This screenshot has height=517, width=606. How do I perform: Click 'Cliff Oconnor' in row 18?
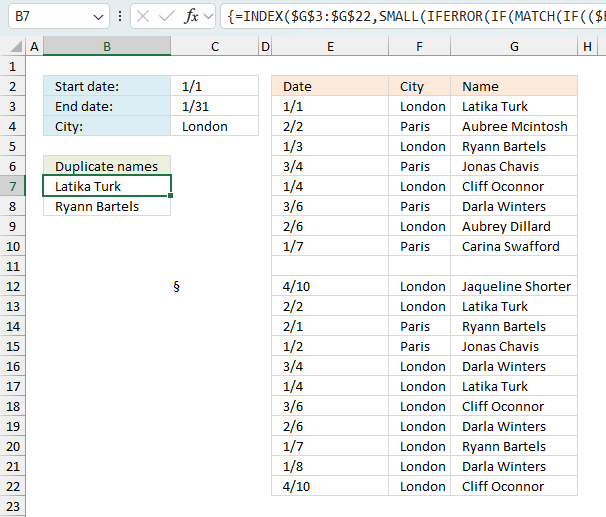[x=514, y=406]
